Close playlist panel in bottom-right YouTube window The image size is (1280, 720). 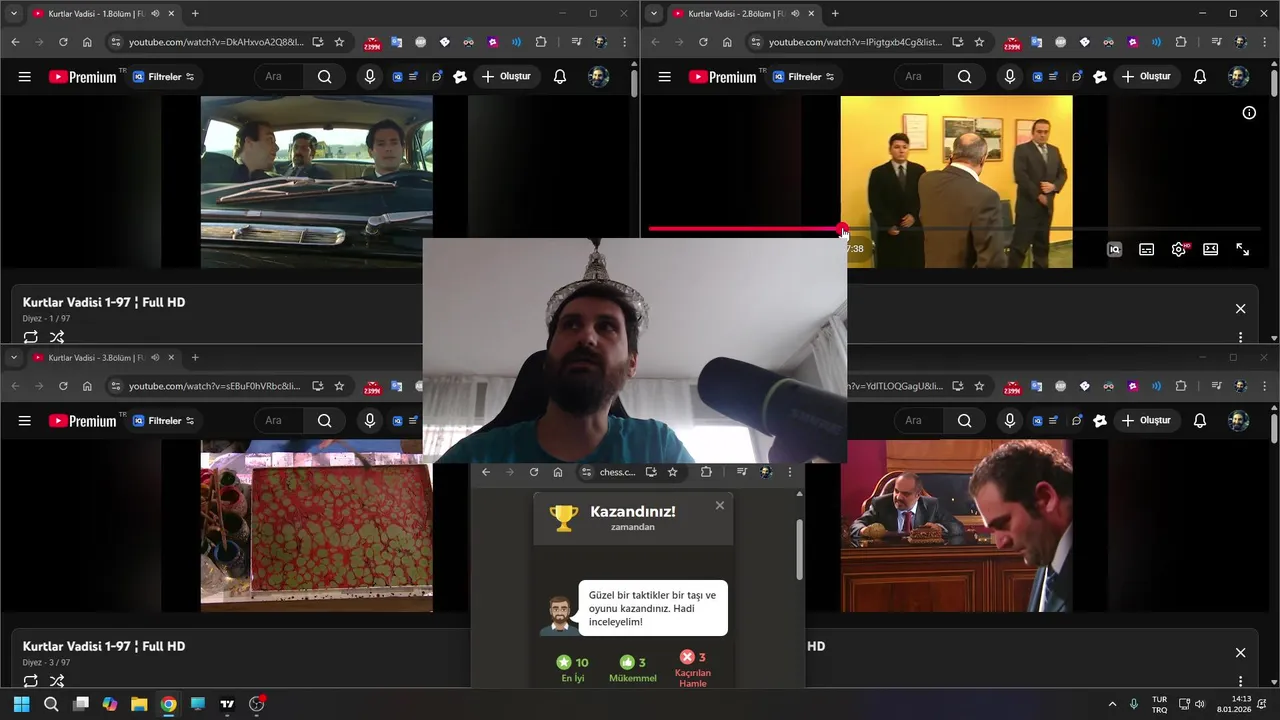click(1241, 653)
